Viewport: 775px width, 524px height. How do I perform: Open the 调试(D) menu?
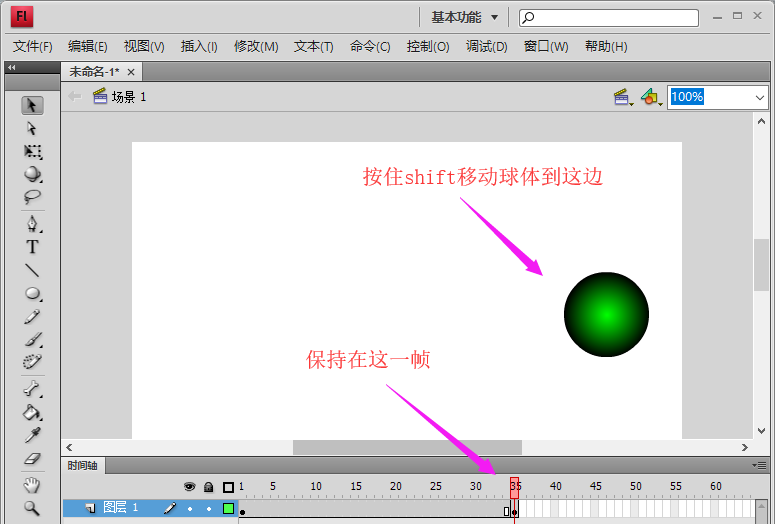click(486, 46)
